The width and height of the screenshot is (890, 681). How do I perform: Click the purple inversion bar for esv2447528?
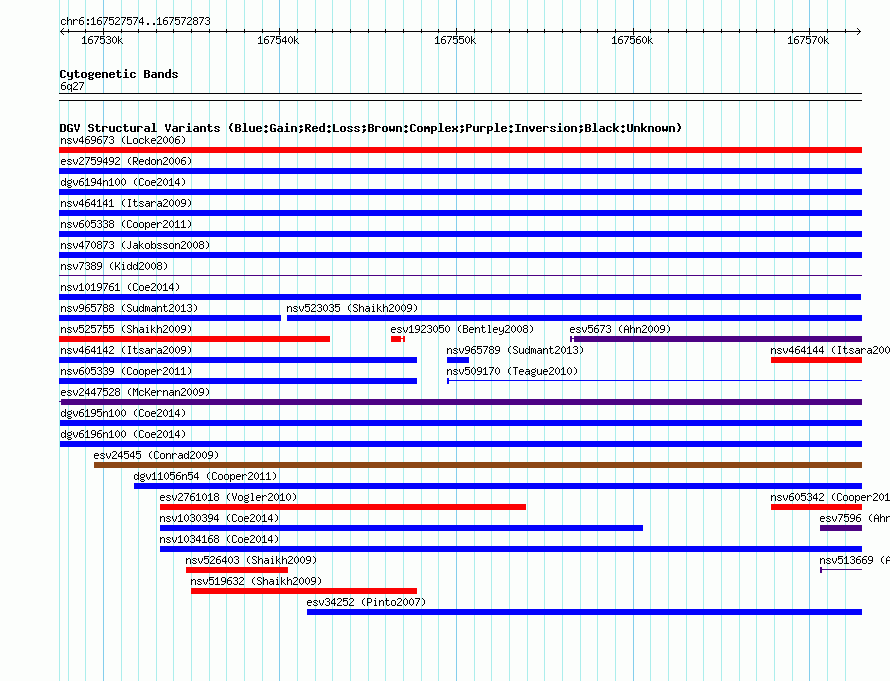(460, 402)
